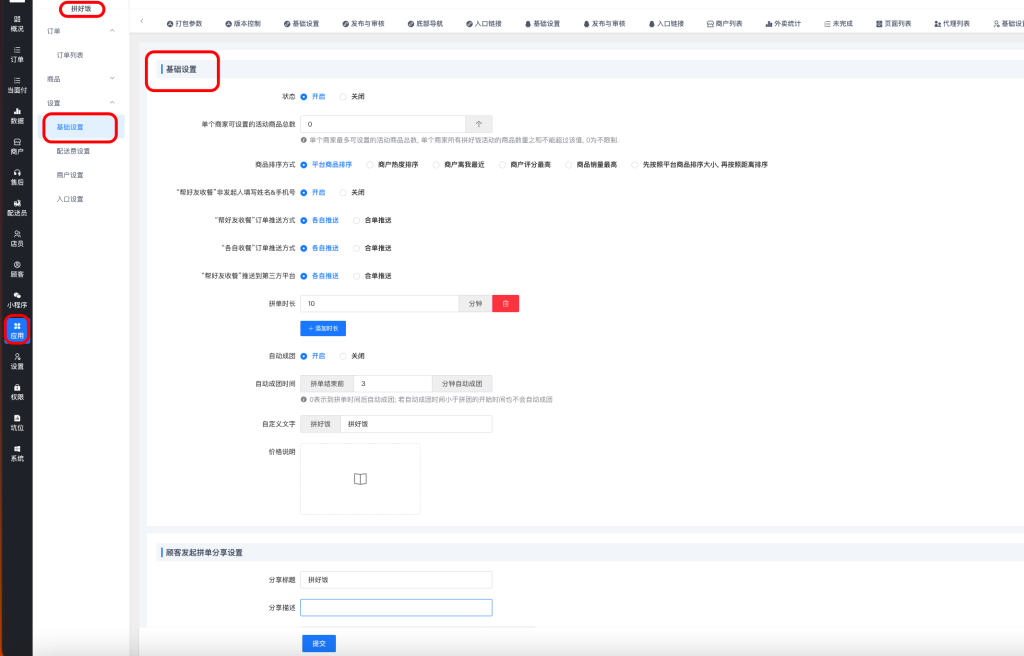Select the 应用 apps icon in sidebar
The height and width of the screenshot is (656, 1024).
[16, 330]
